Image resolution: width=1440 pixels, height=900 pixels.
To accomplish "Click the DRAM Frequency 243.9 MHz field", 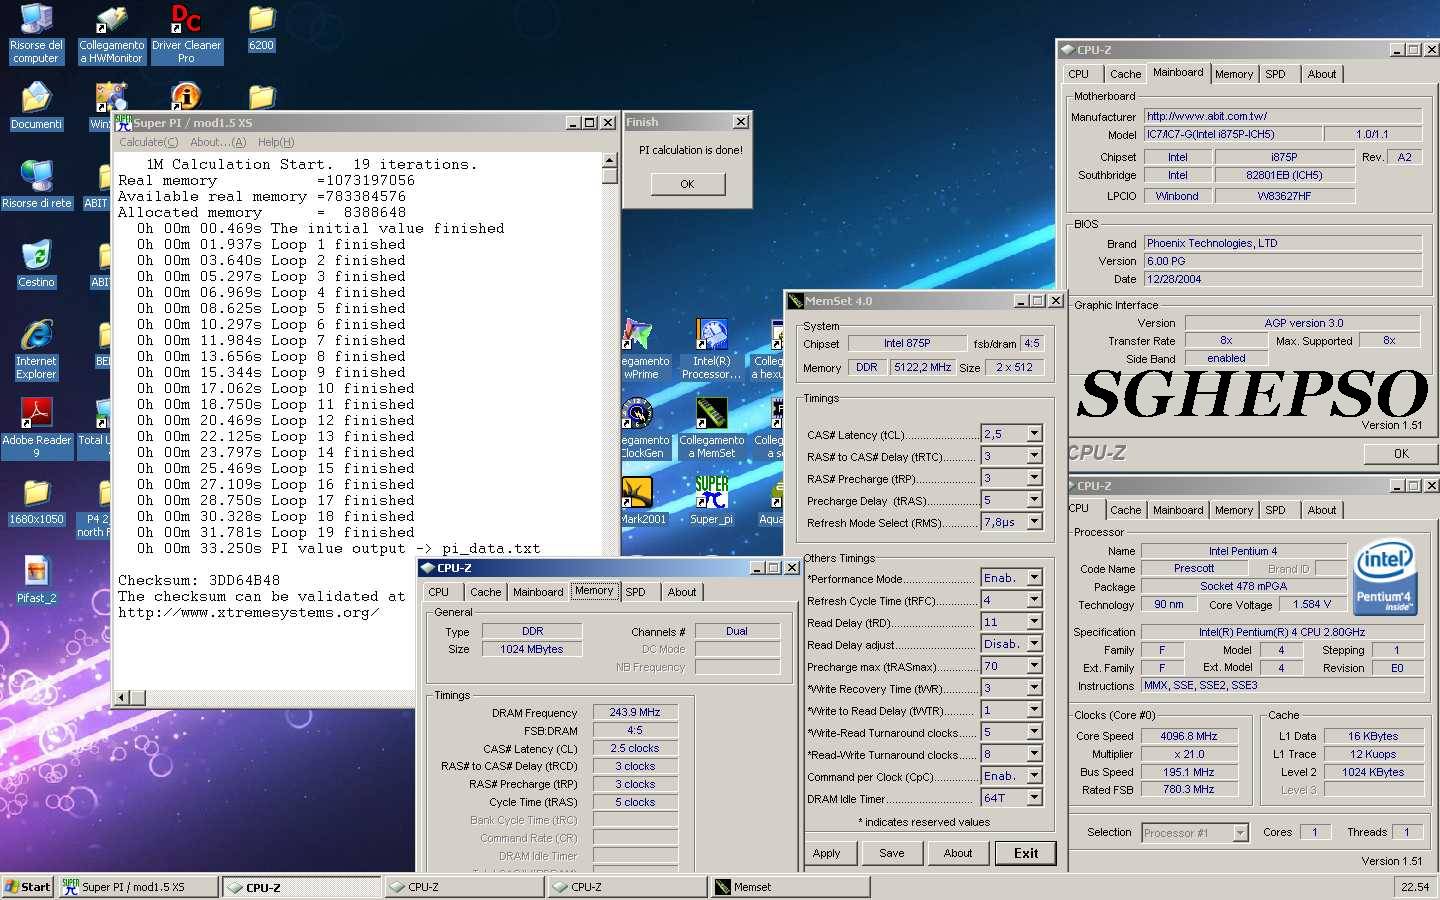I will click(635, 712).
